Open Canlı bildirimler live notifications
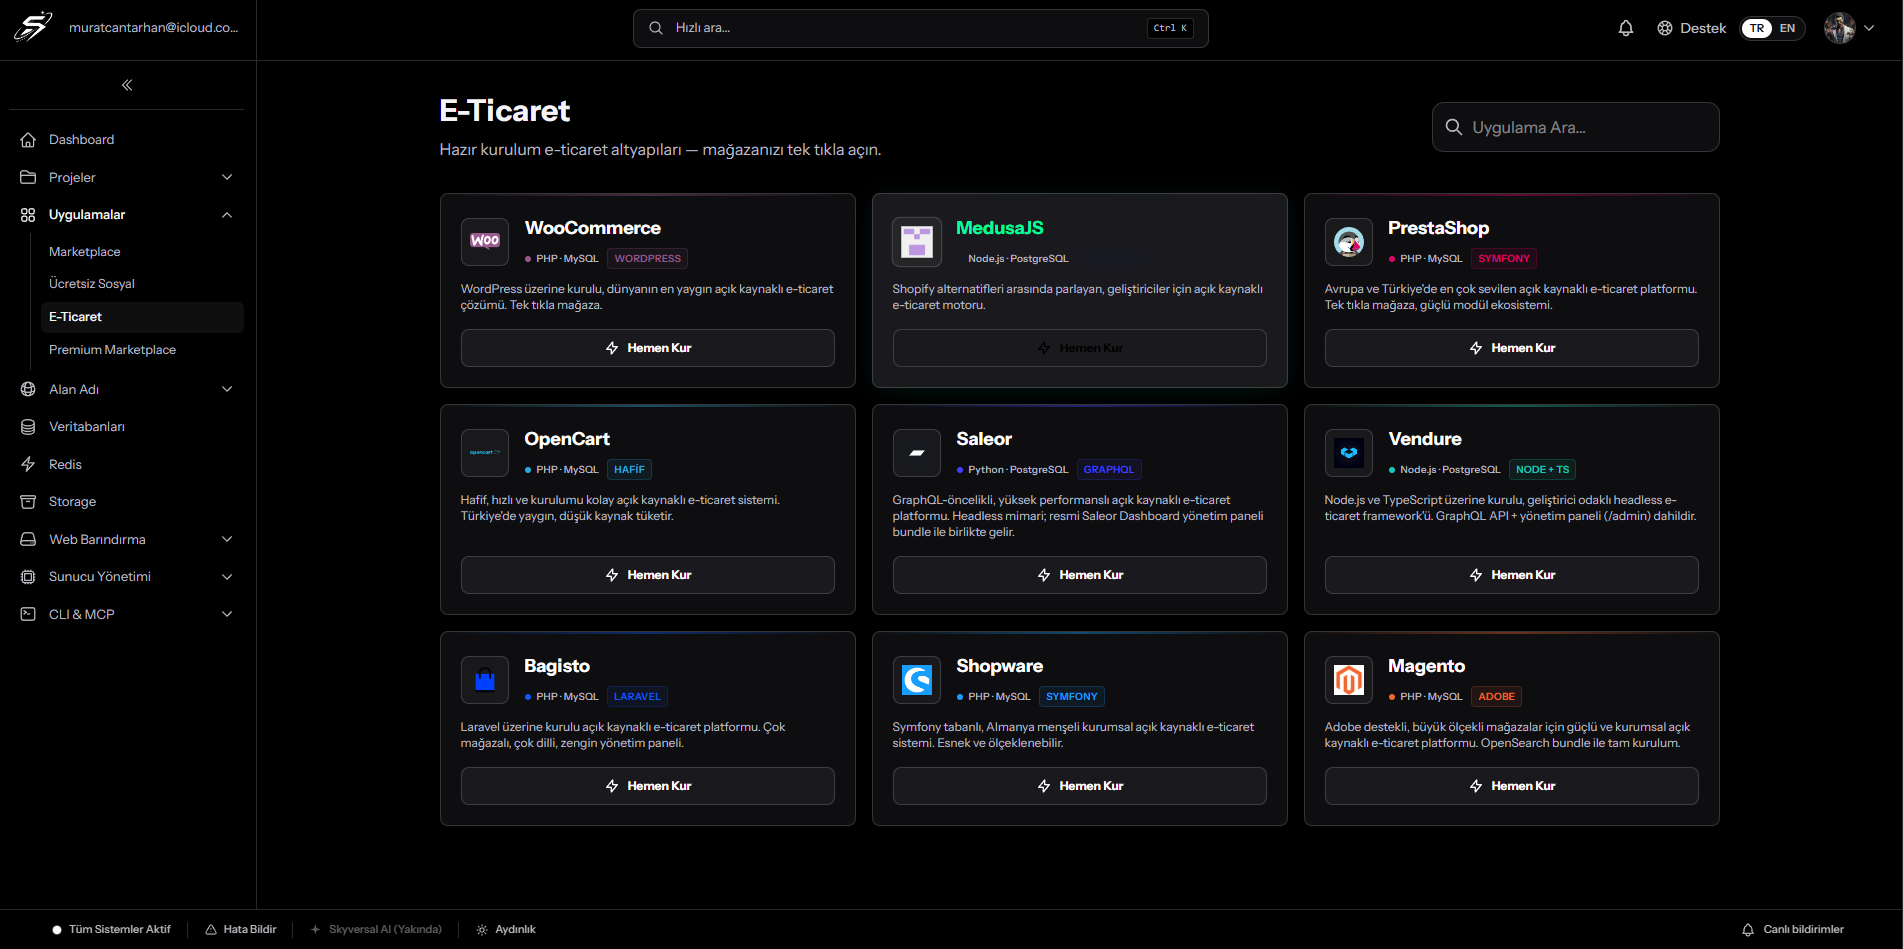1903x949 pixels. pyautogui.click(x=1793, y=930)
